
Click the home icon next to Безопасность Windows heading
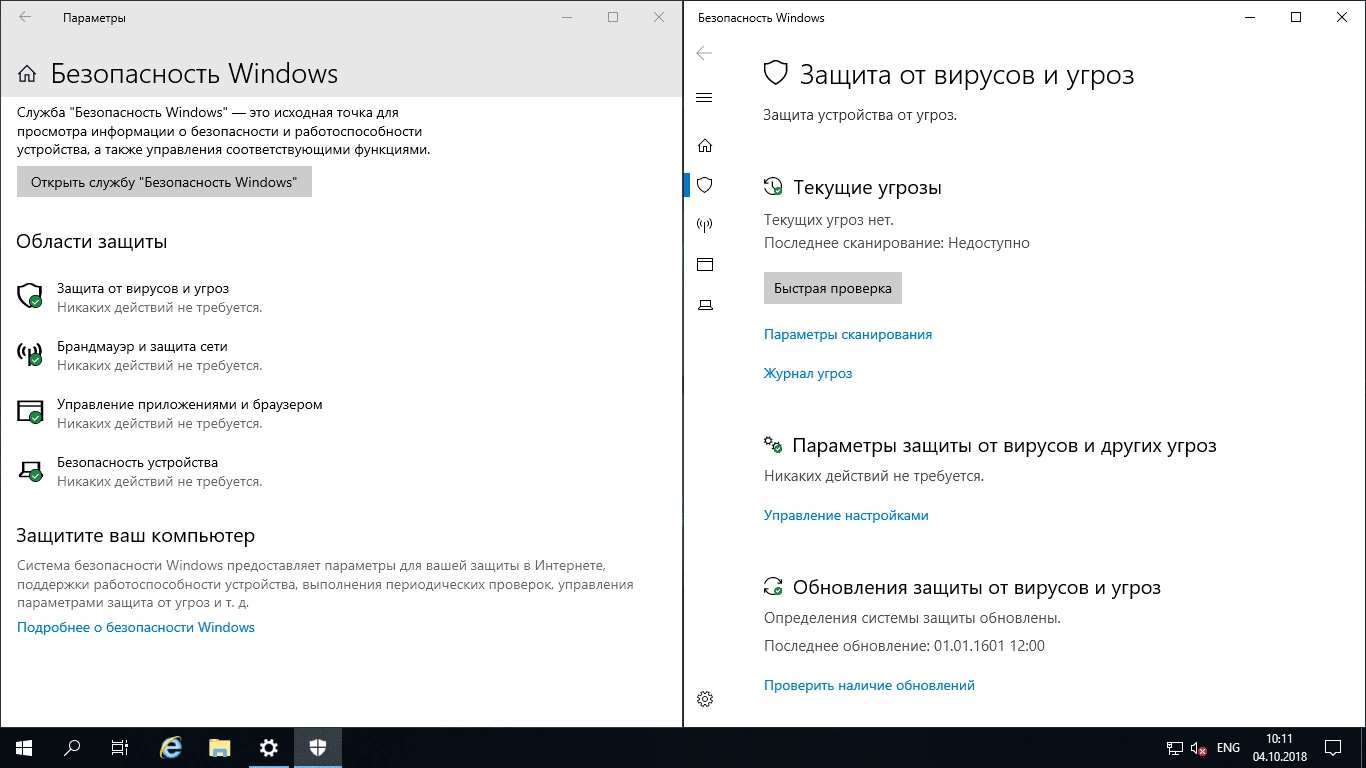pyautogui.click(x=28, y=74)
